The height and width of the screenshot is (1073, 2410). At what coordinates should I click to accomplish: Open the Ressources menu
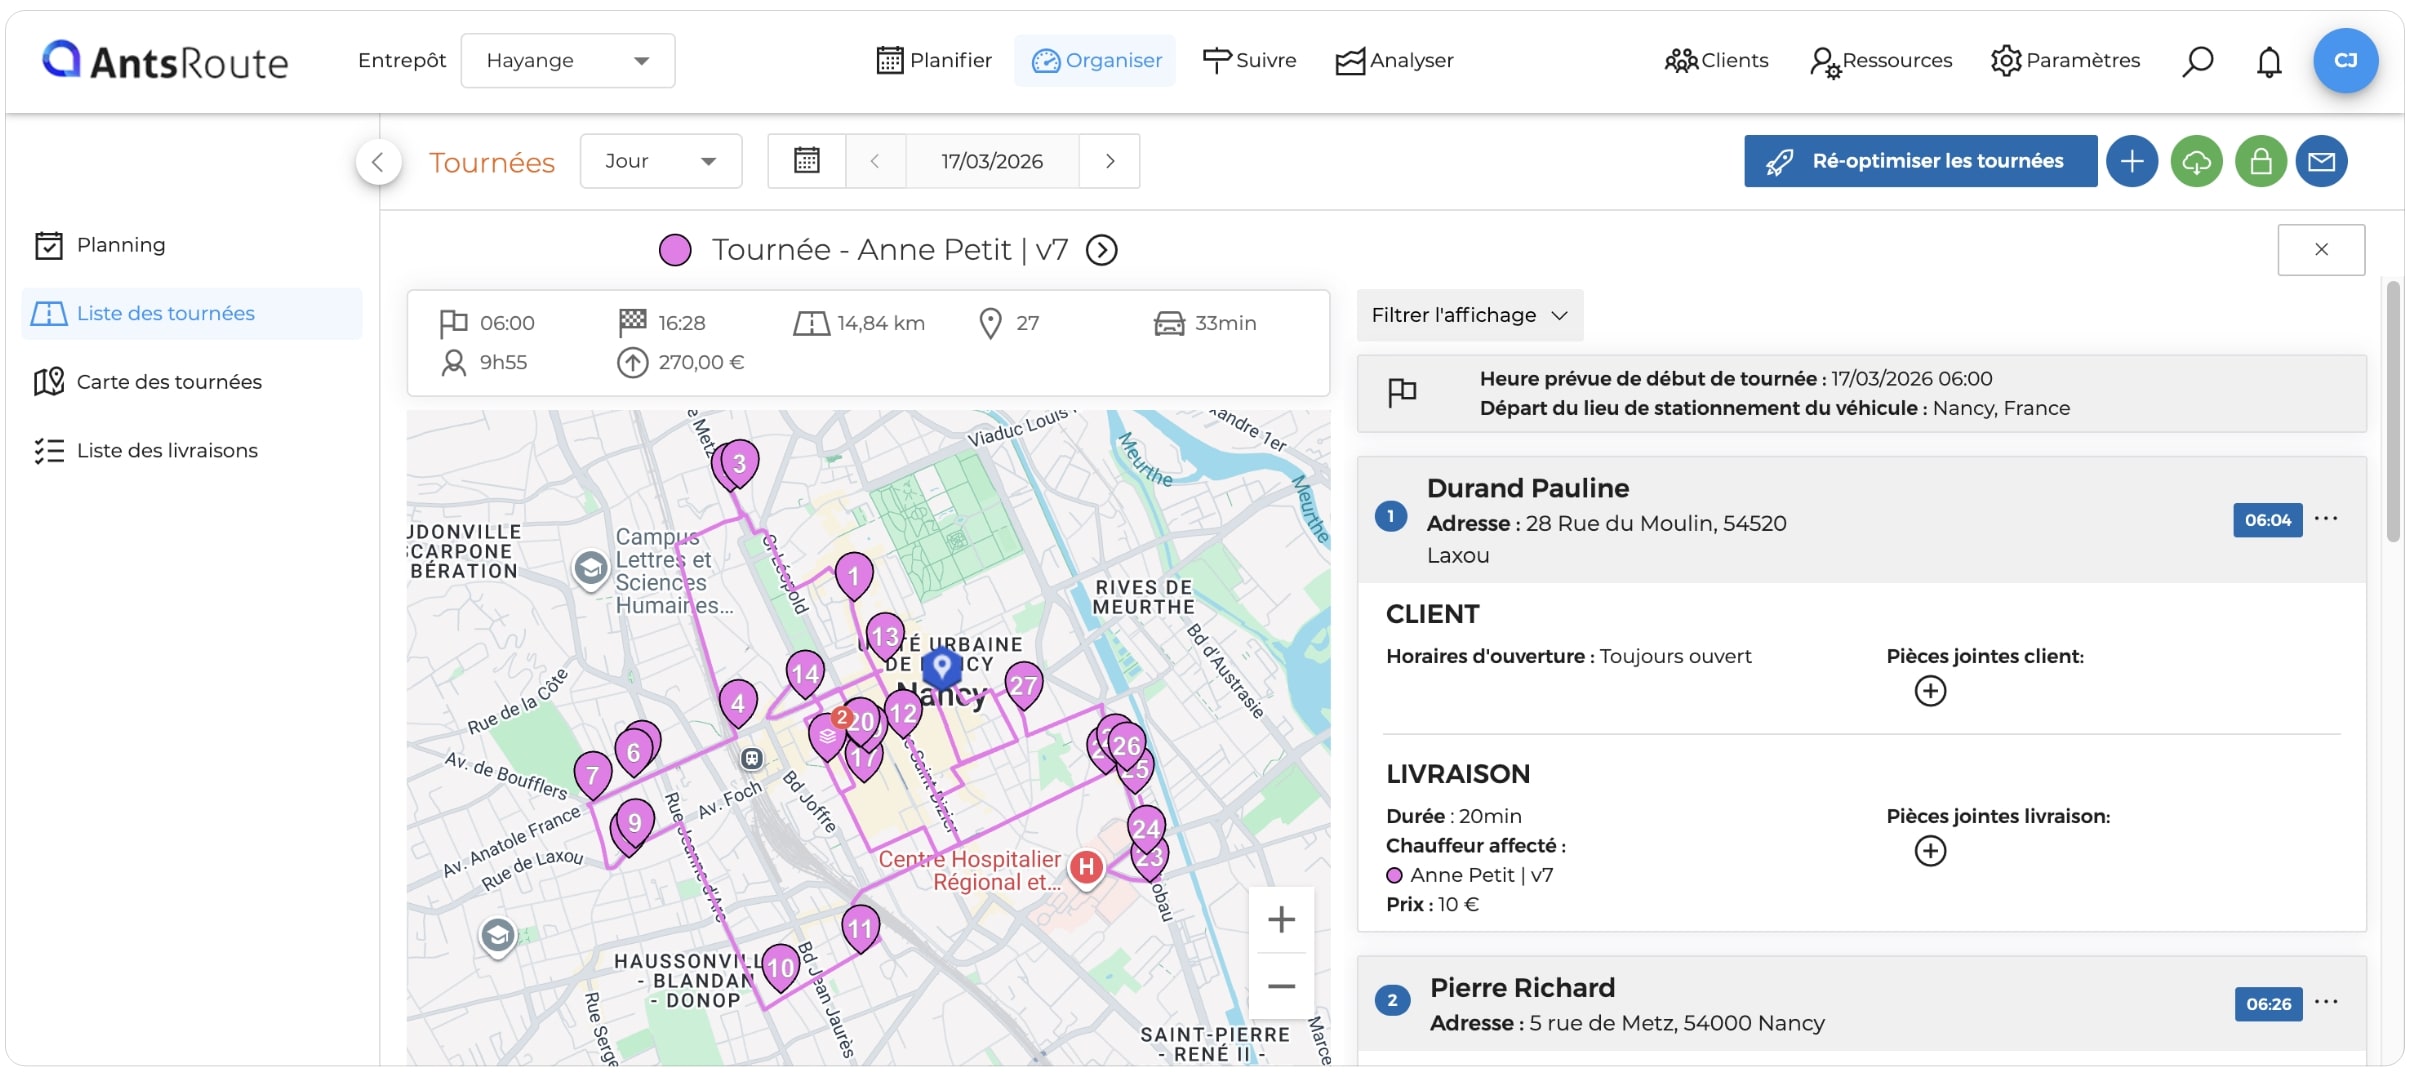[1881, 61]
